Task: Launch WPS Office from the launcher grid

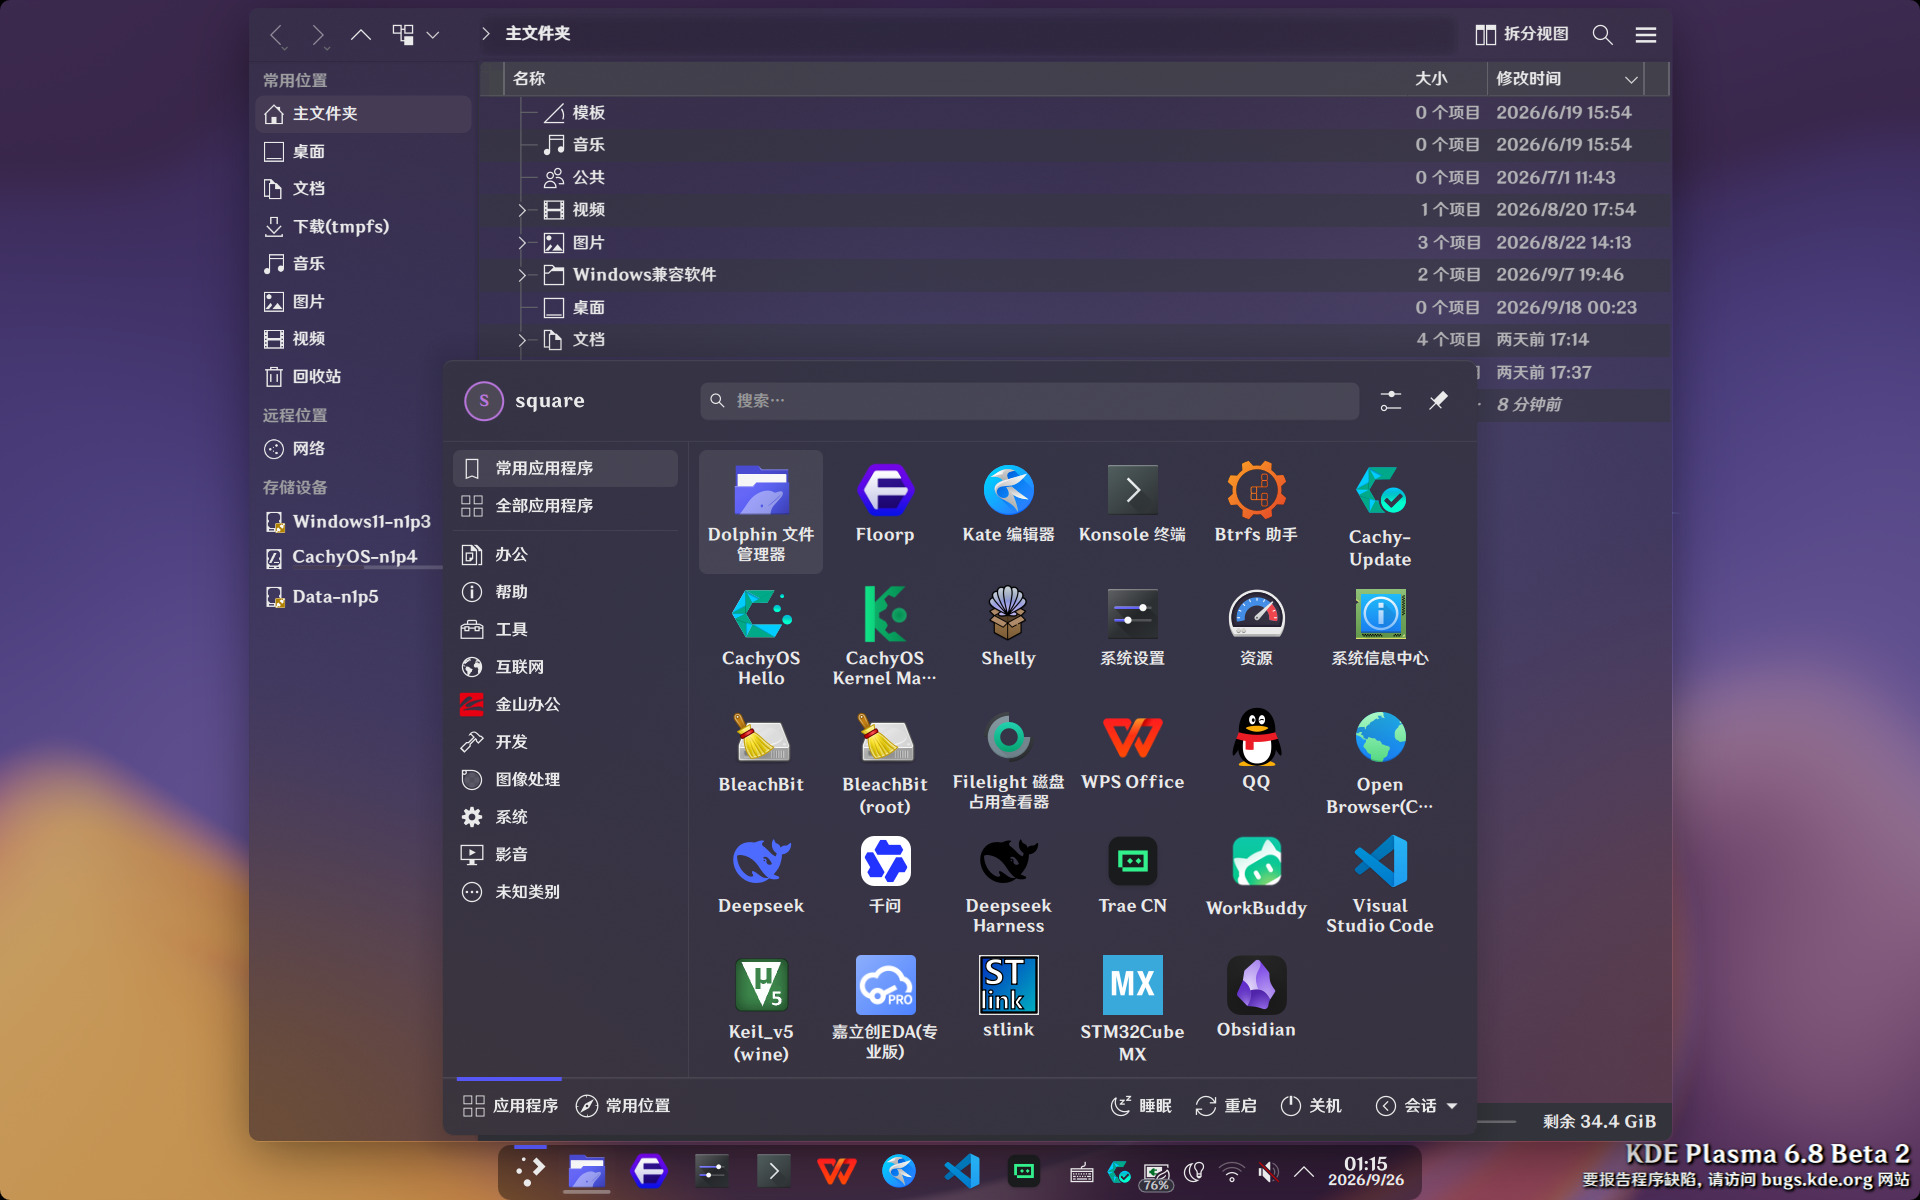Action: (x=1132, y=752)
